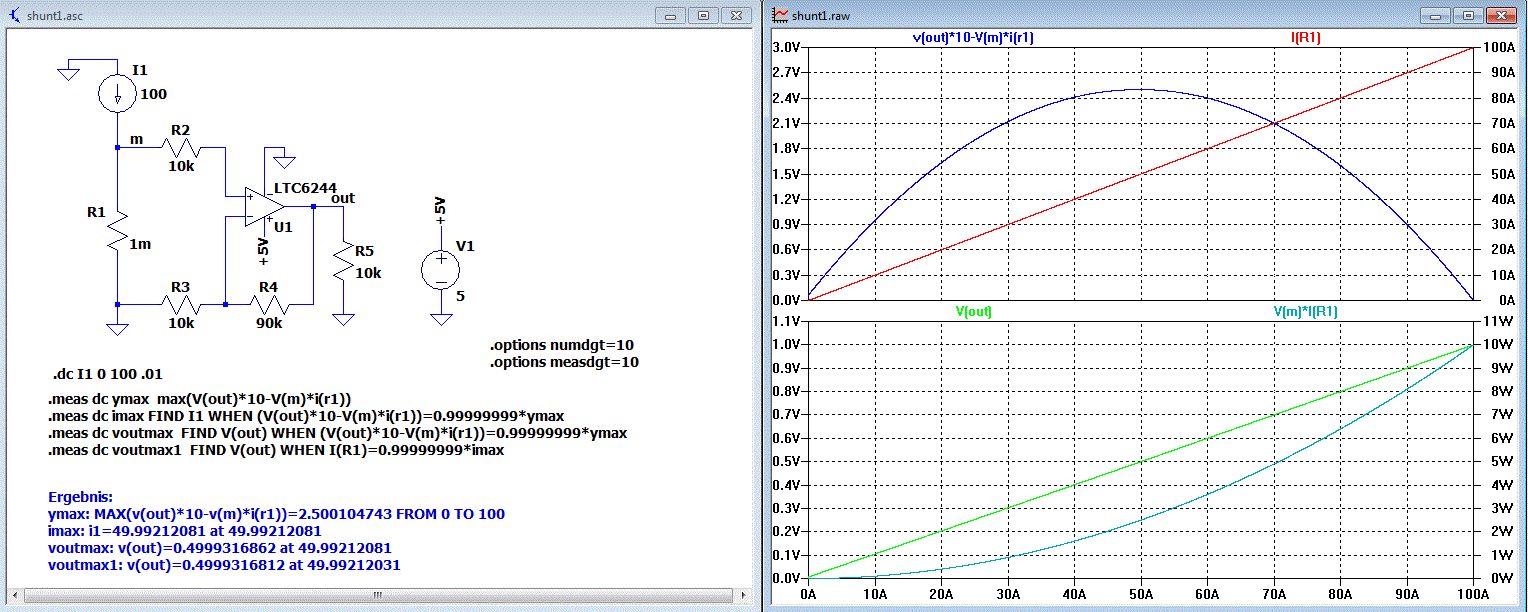Select the R1 shunt resistor symbol
Viewport: 1528px width, 612px height.
pos(118,232)
